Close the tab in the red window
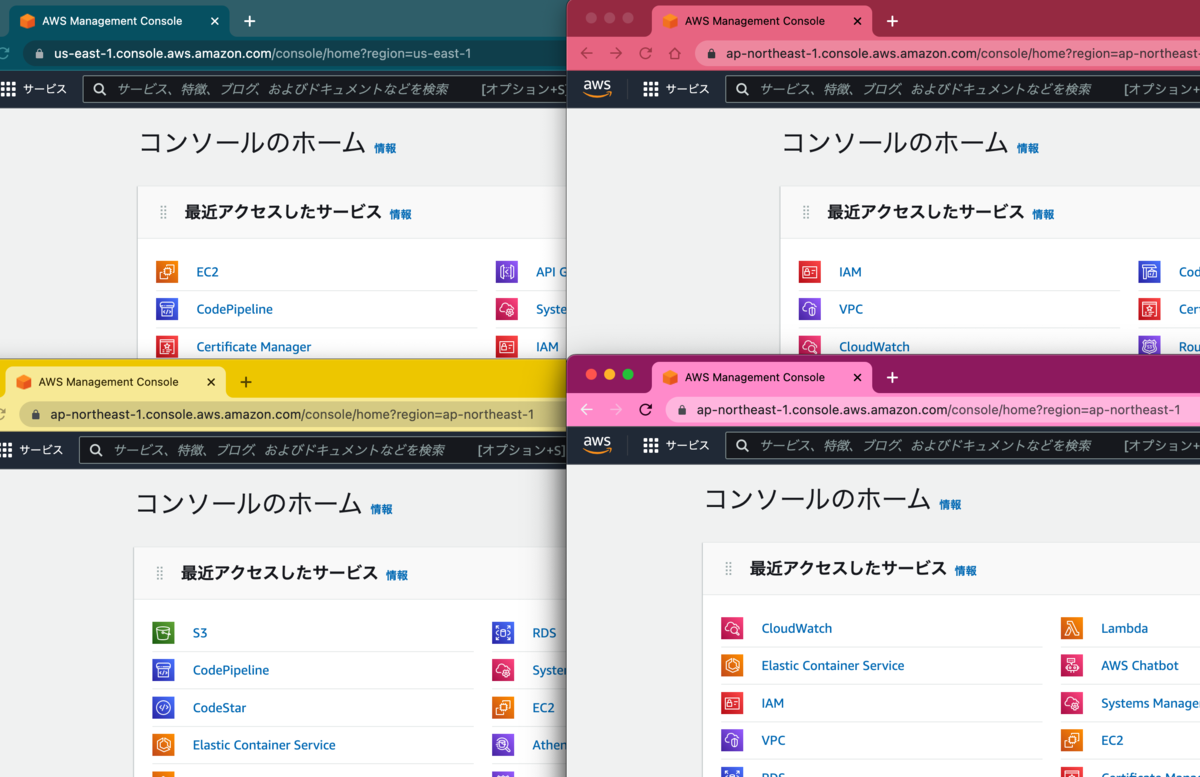This screenshot has height=777, width=1200. tap(858, 21)
